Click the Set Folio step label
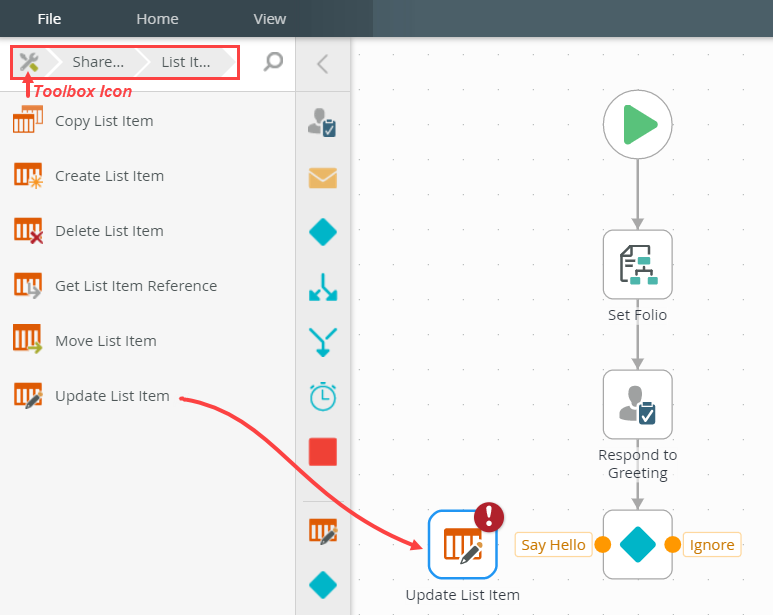 637,315
